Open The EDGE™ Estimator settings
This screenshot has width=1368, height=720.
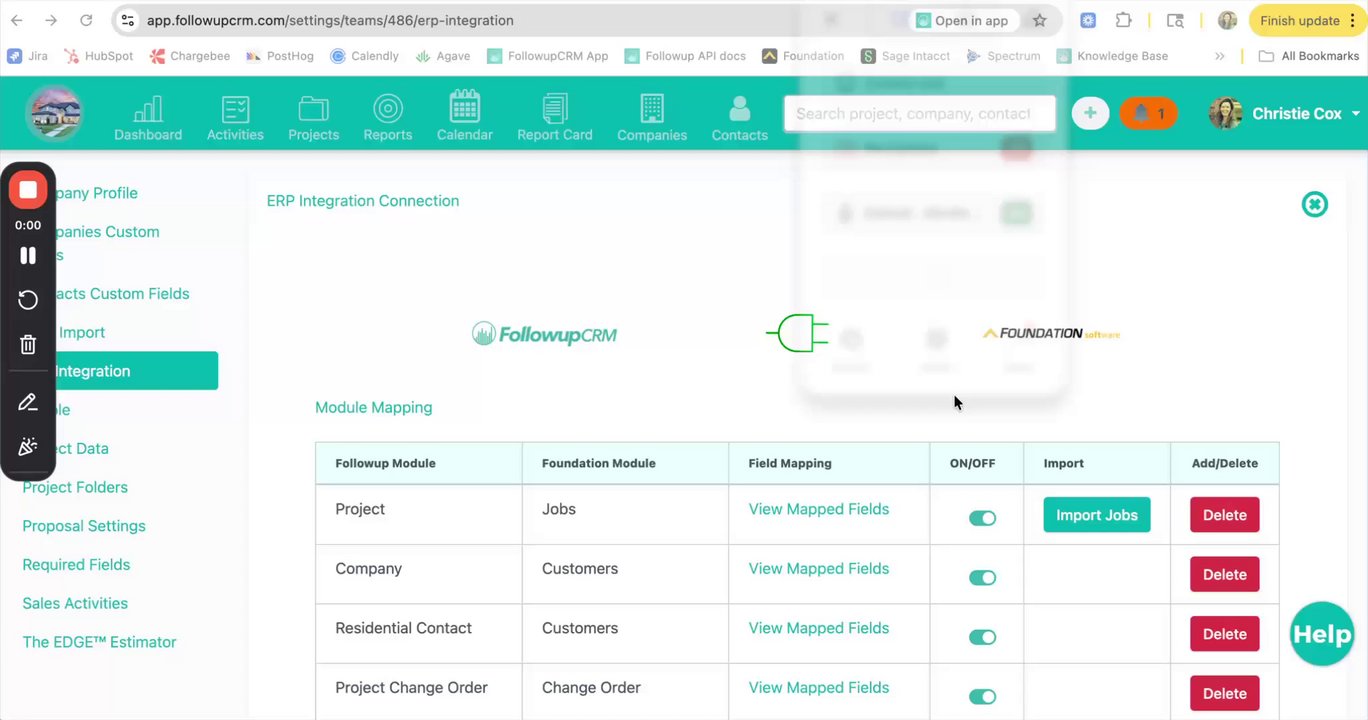(x=99, y=642)
